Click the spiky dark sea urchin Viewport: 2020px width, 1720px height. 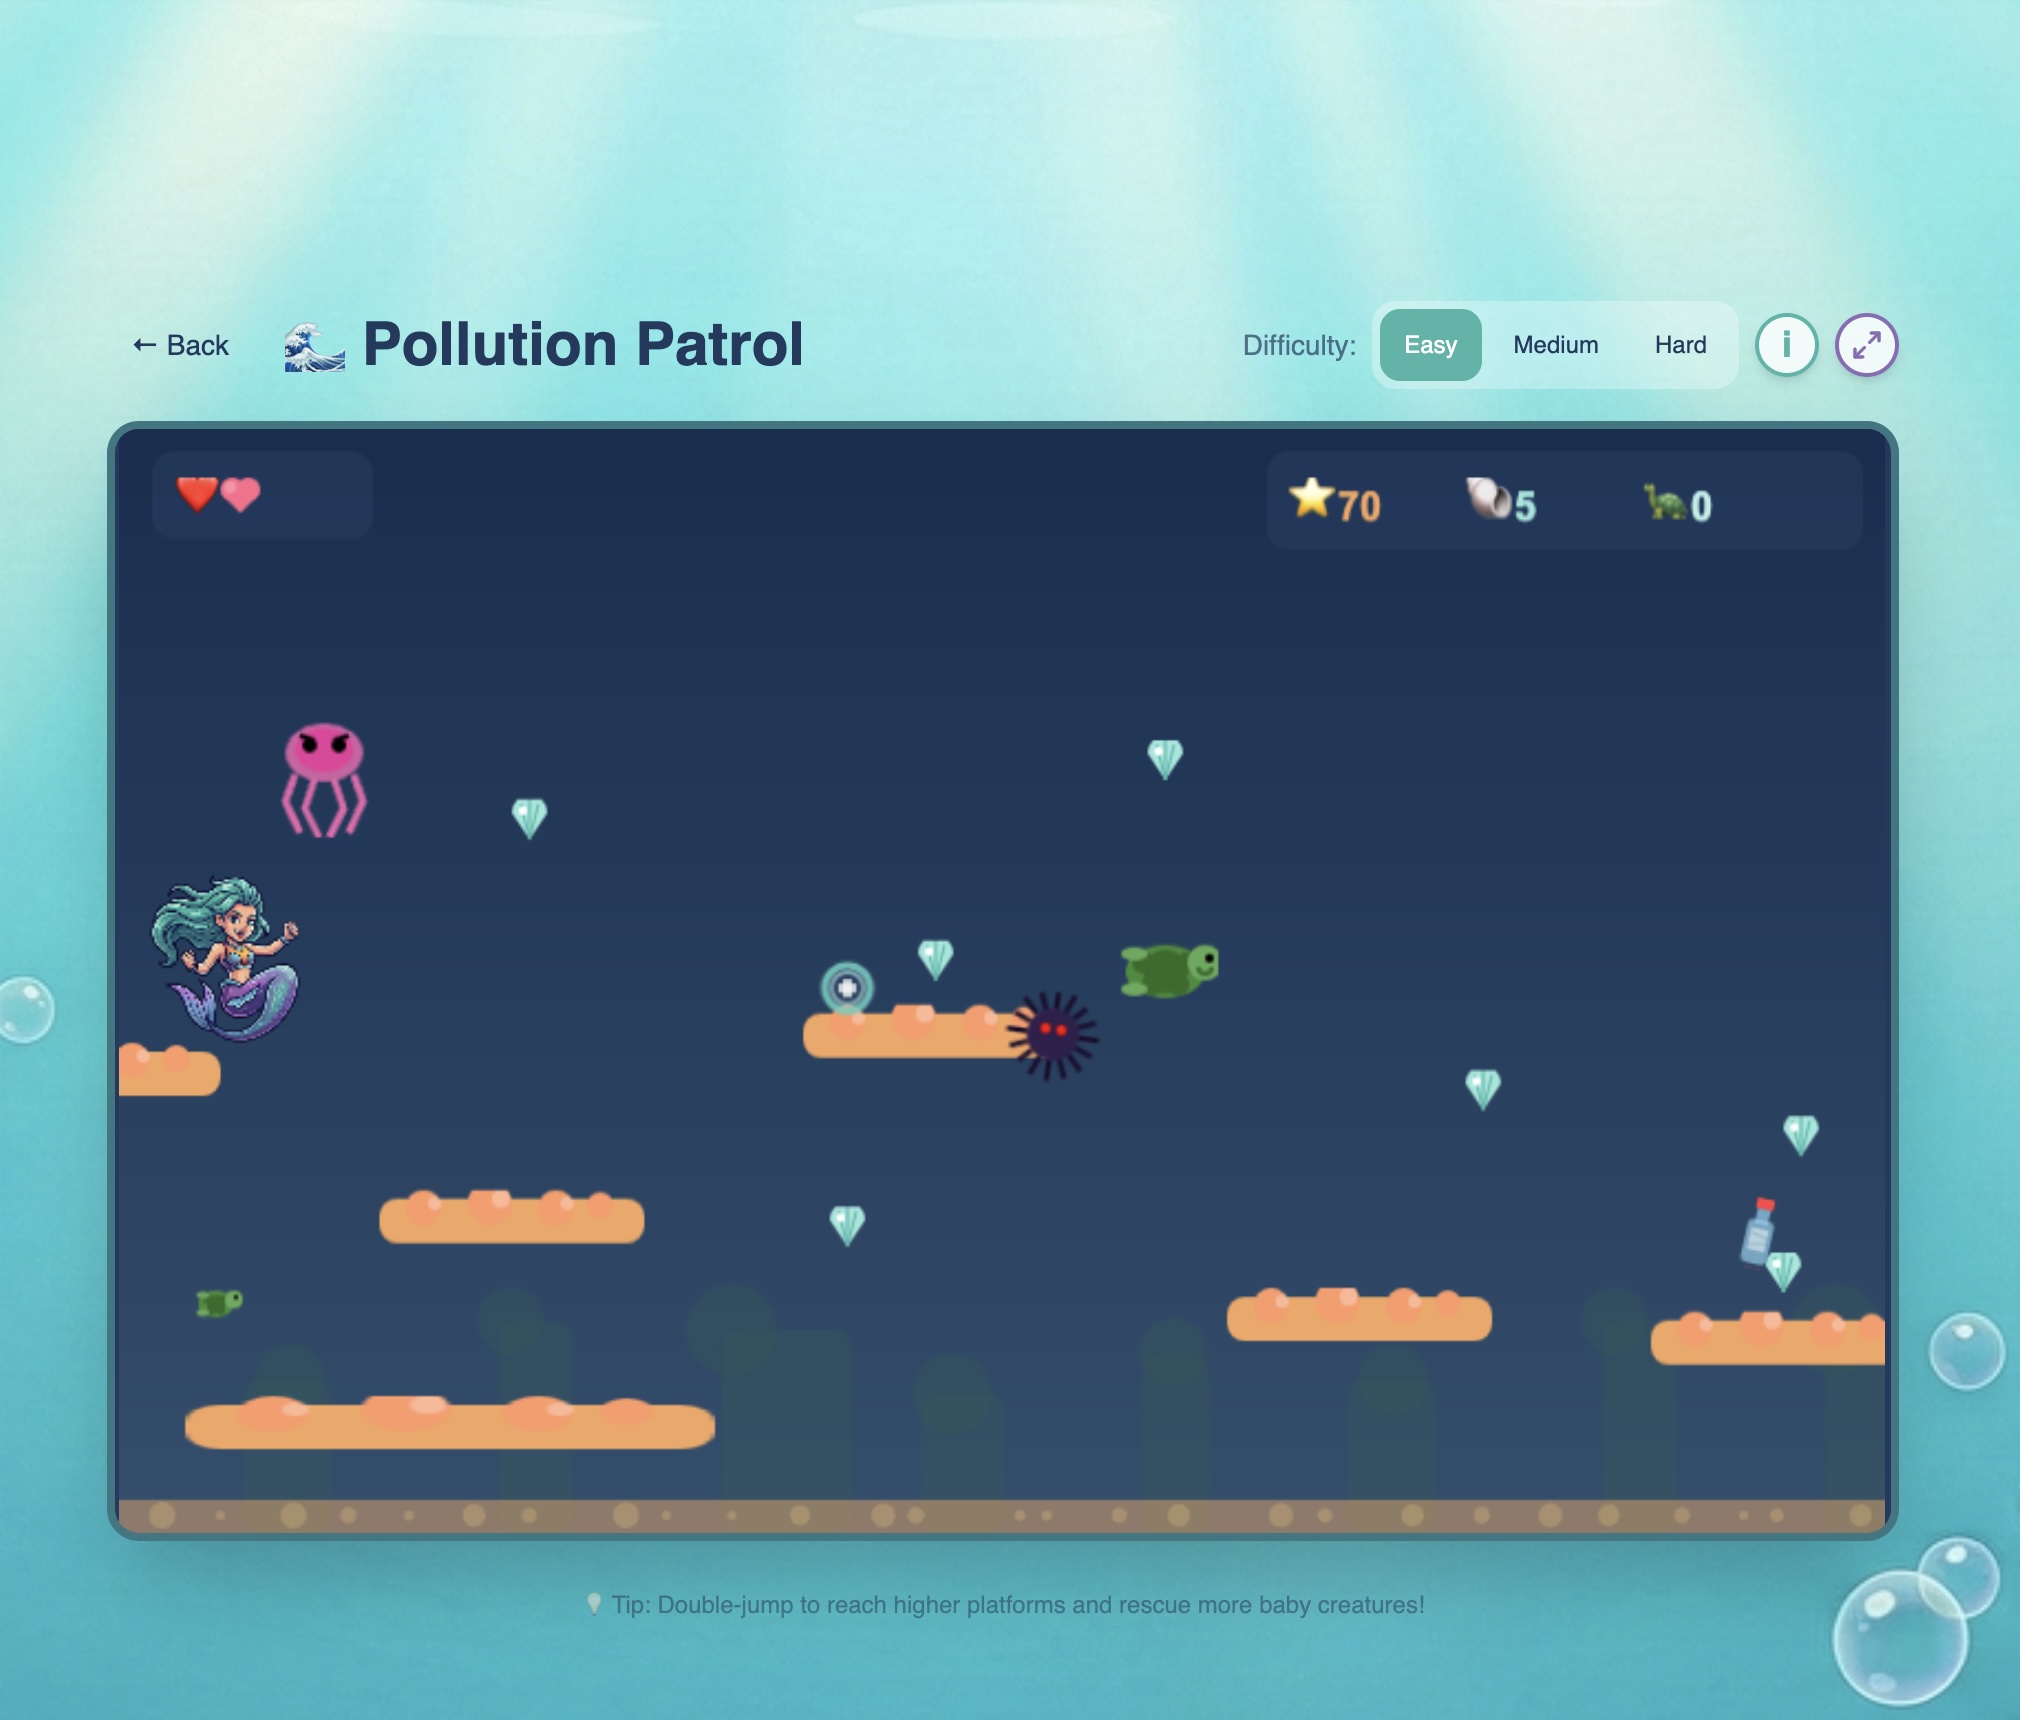[x=1052, y=1035]
